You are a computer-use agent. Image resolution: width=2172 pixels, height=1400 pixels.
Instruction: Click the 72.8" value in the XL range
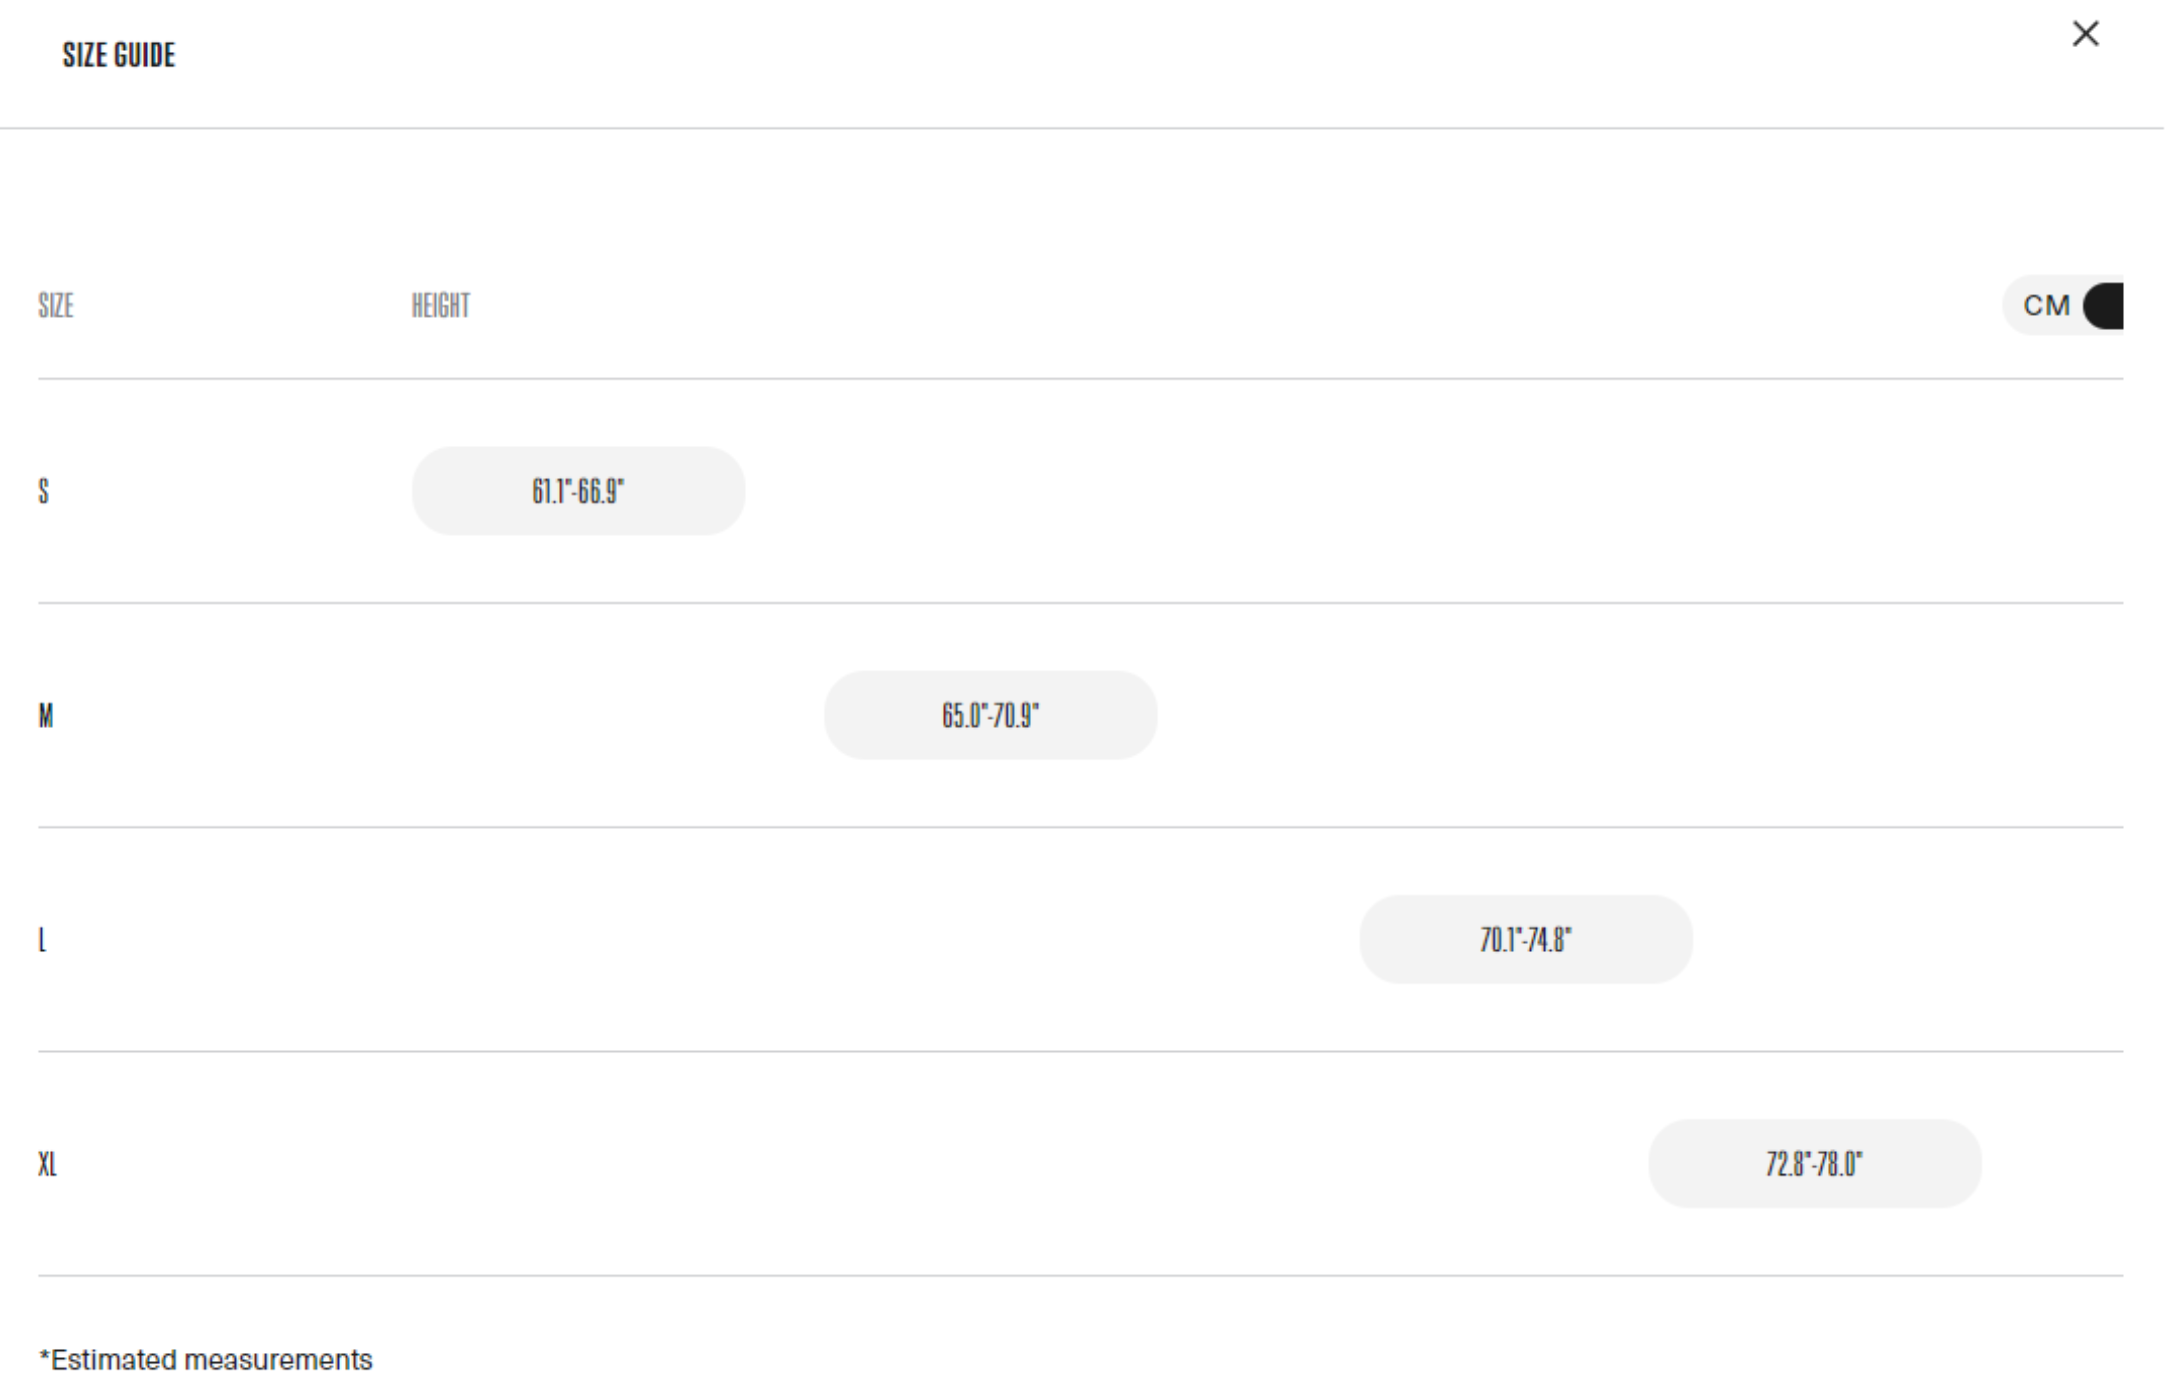[1786, 1164]
